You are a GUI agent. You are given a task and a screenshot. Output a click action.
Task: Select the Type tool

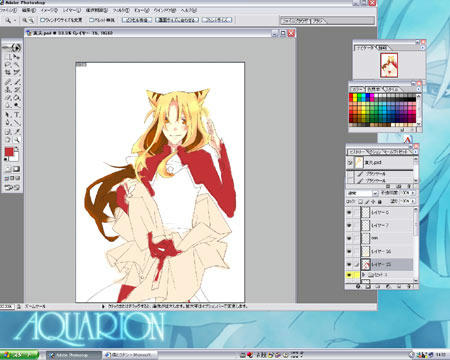click(x=17, y=115)
